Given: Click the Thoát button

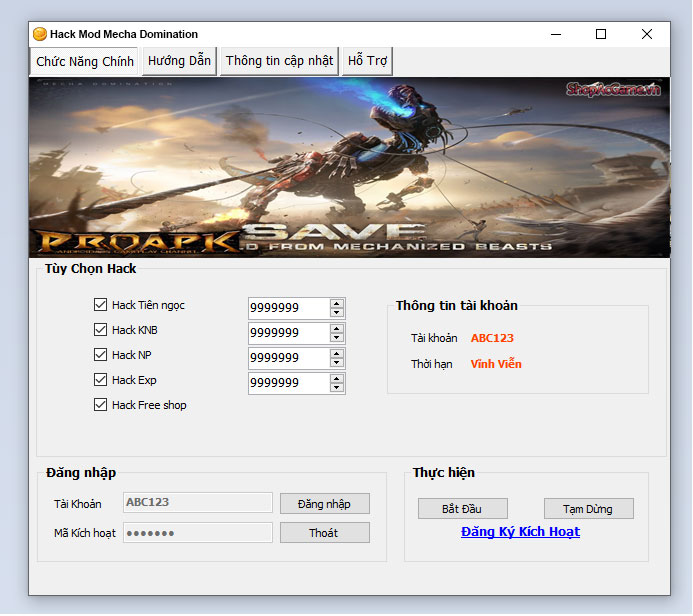Looking at the screenshot, I should (324, 533).
